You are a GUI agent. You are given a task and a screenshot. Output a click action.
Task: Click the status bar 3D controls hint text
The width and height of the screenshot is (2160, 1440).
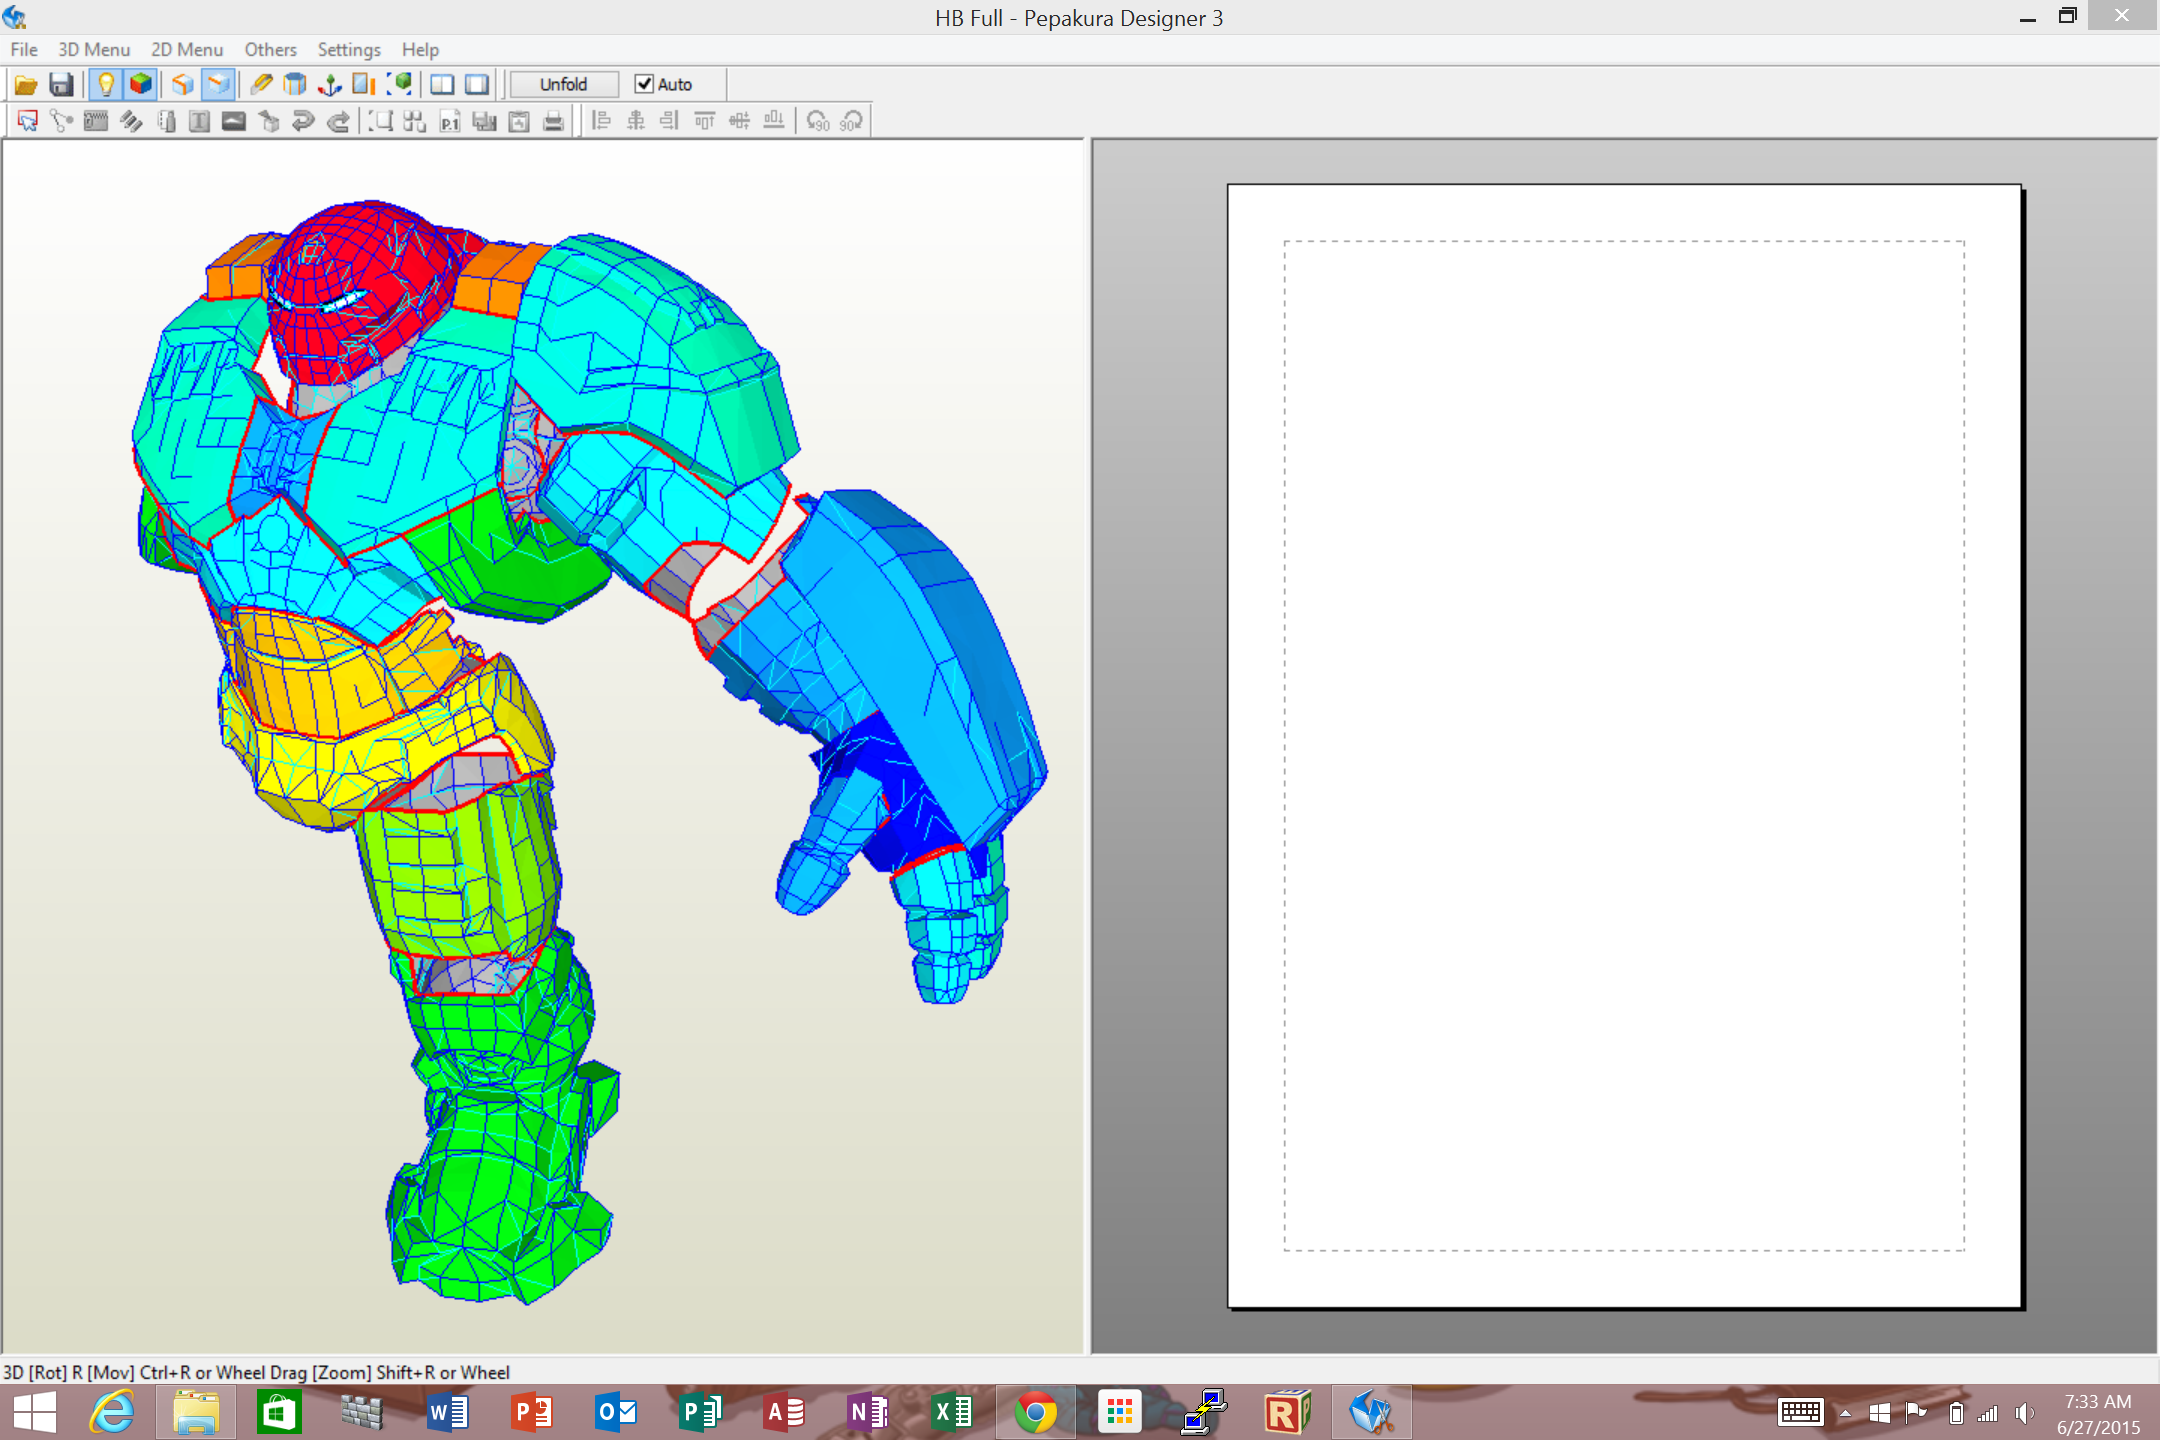257,1372
